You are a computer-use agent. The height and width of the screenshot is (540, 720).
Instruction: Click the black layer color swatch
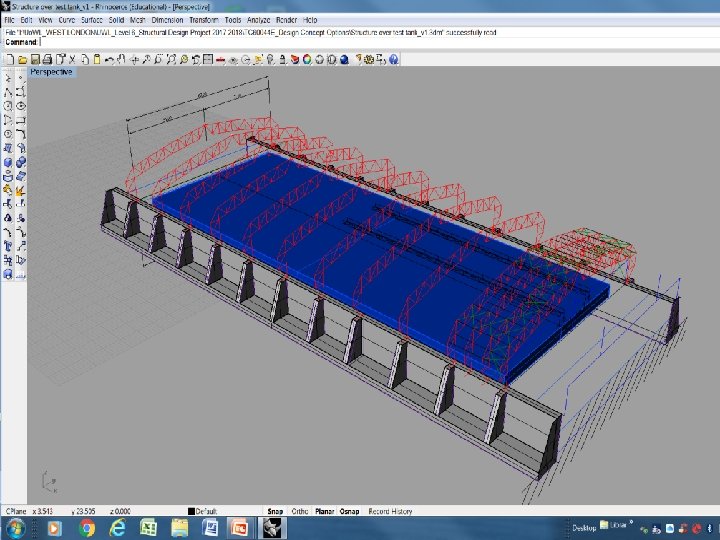click(189, 511)
